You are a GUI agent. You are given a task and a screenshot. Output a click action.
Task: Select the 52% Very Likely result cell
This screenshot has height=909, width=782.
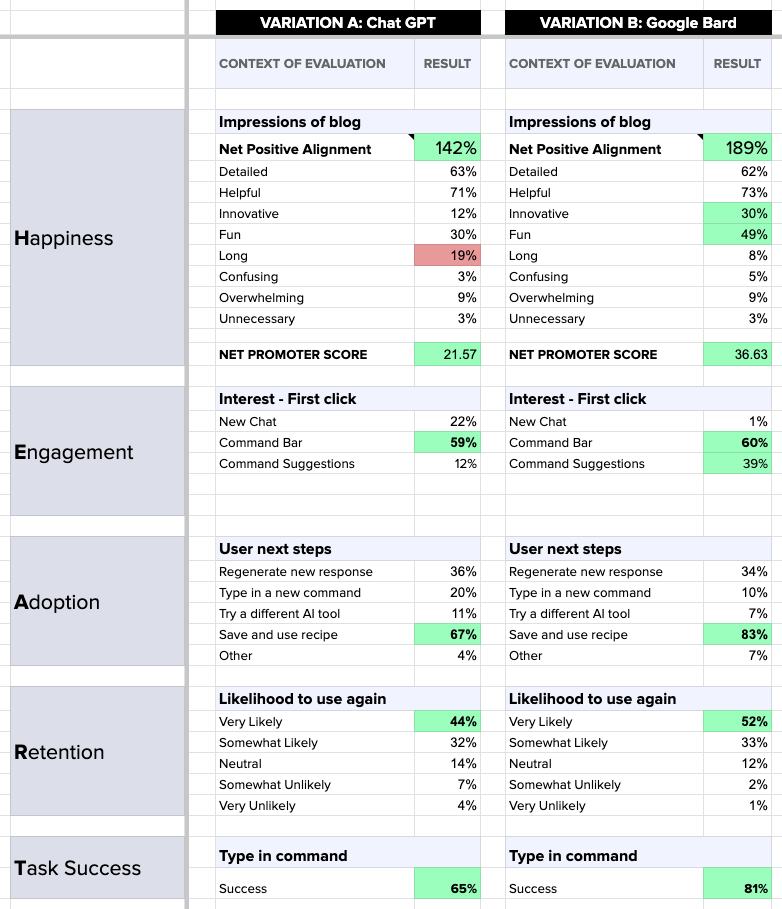[x=737, y=722]
